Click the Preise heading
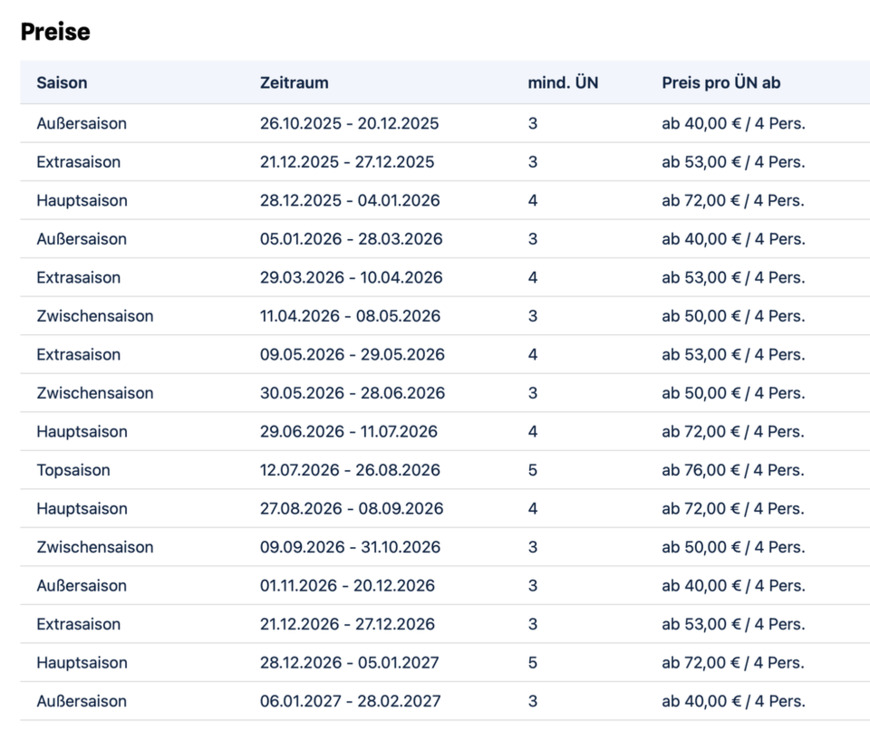This screenshot has height=750, width=870. [x=56, y=32]
